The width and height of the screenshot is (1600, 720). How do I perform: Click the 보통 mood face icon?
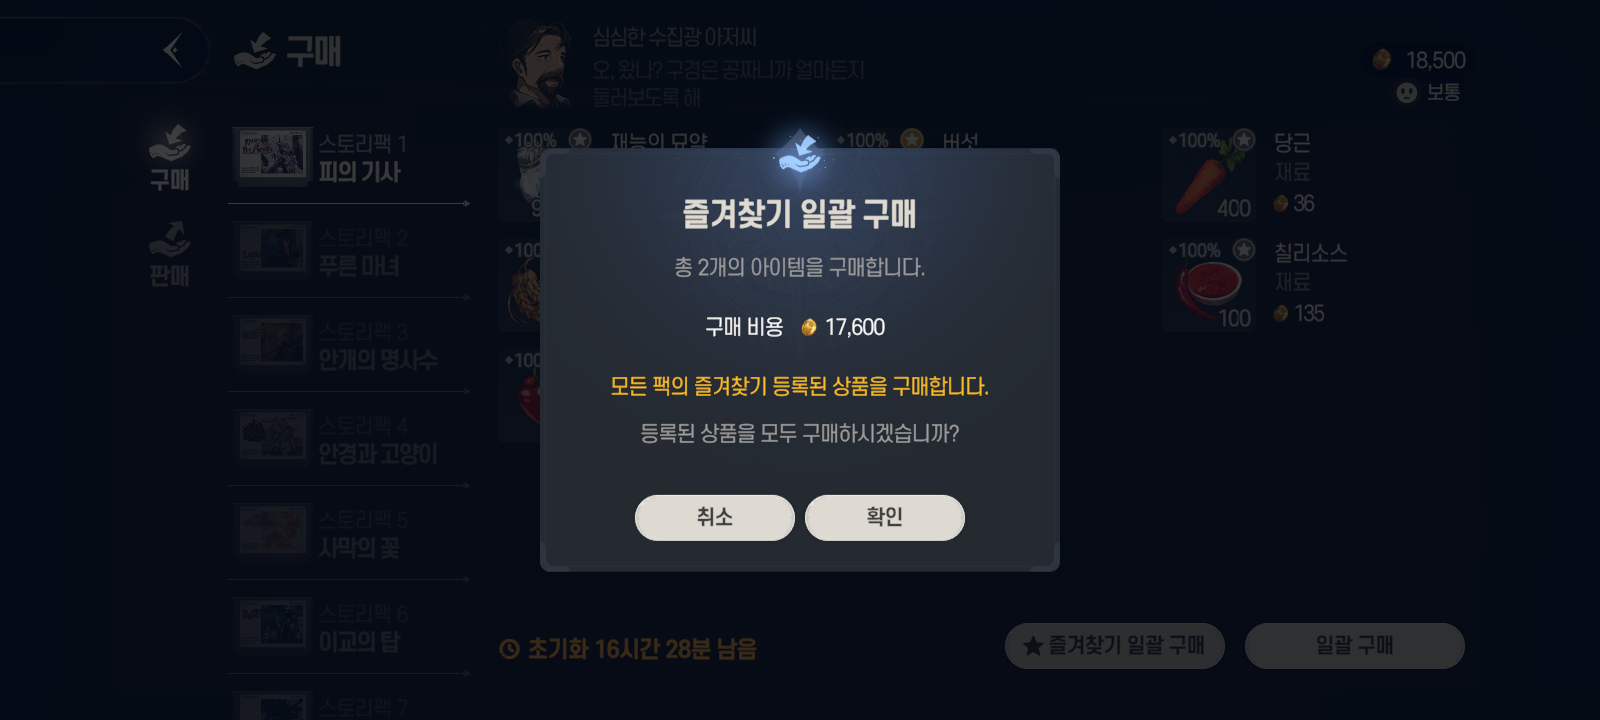[x=1407, y=93]
